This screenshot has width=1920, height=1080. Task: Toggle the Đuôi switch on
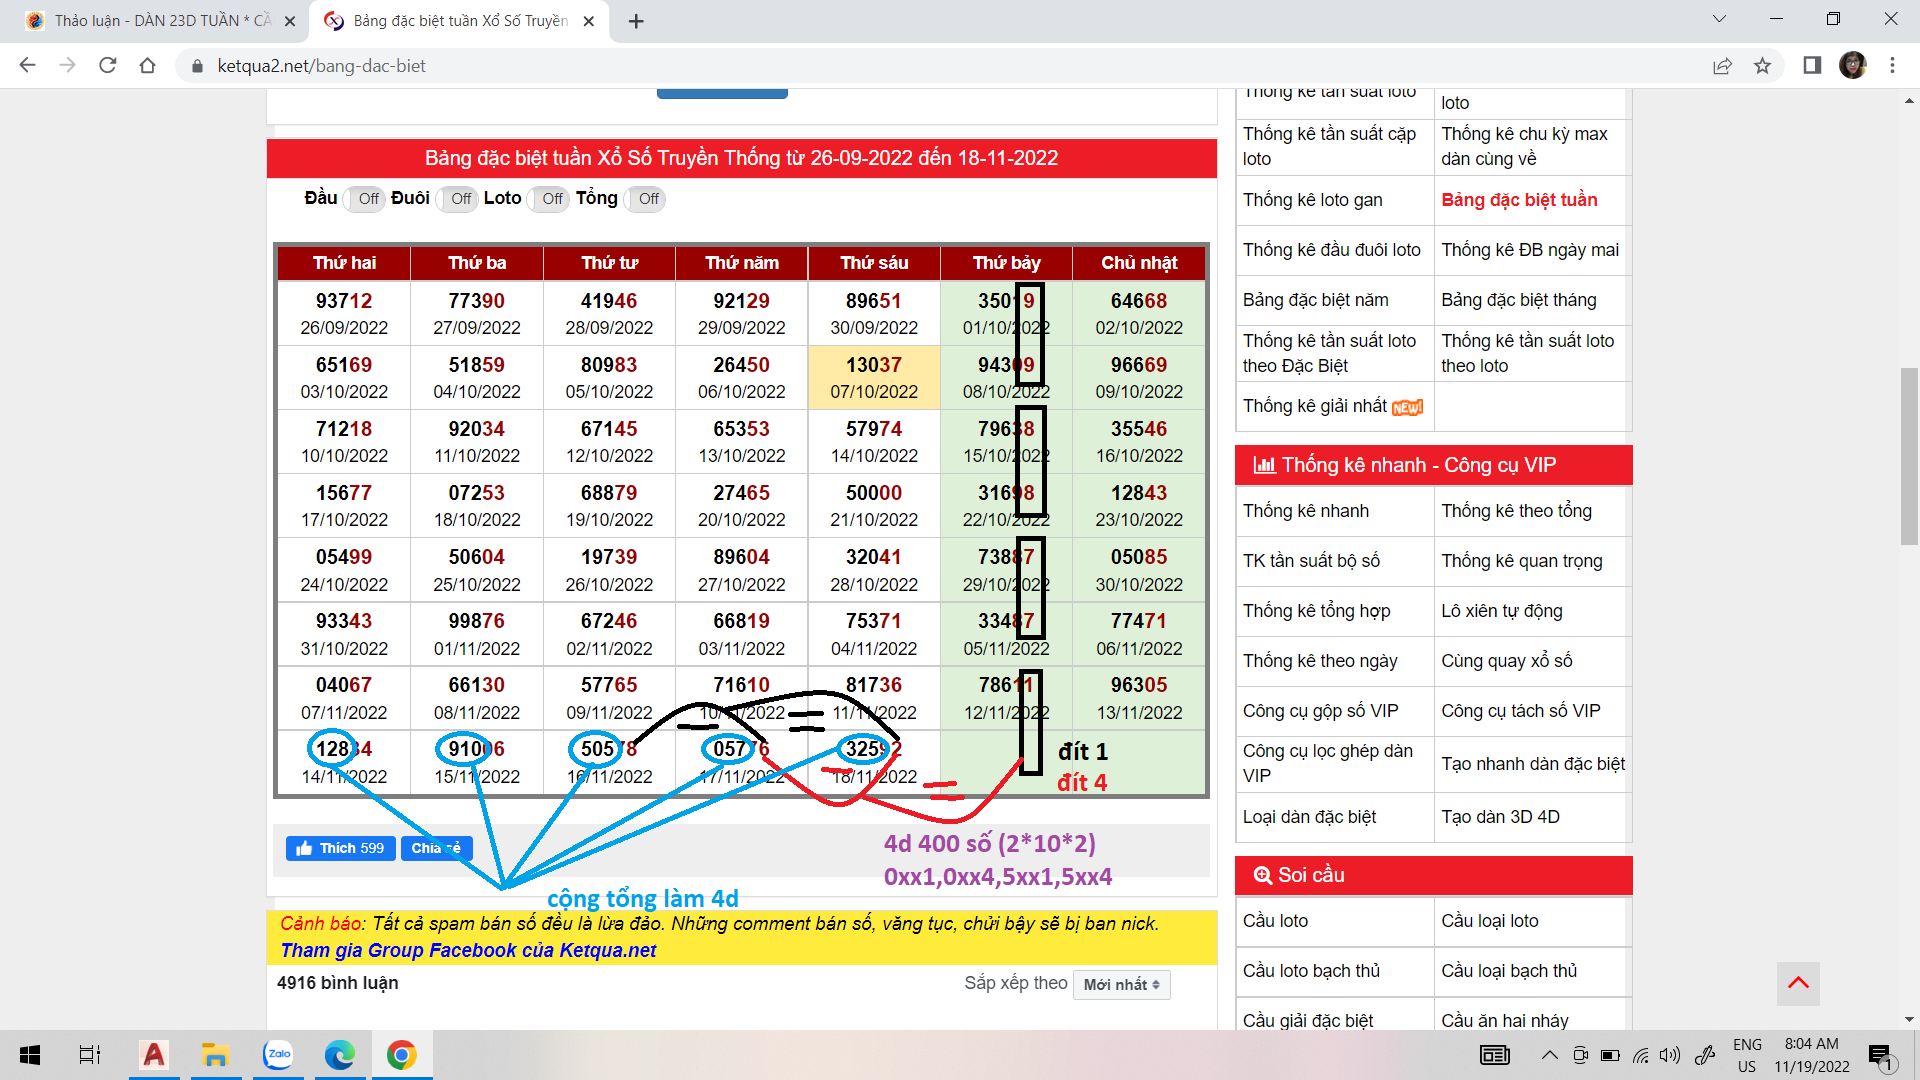coord(458,199)
